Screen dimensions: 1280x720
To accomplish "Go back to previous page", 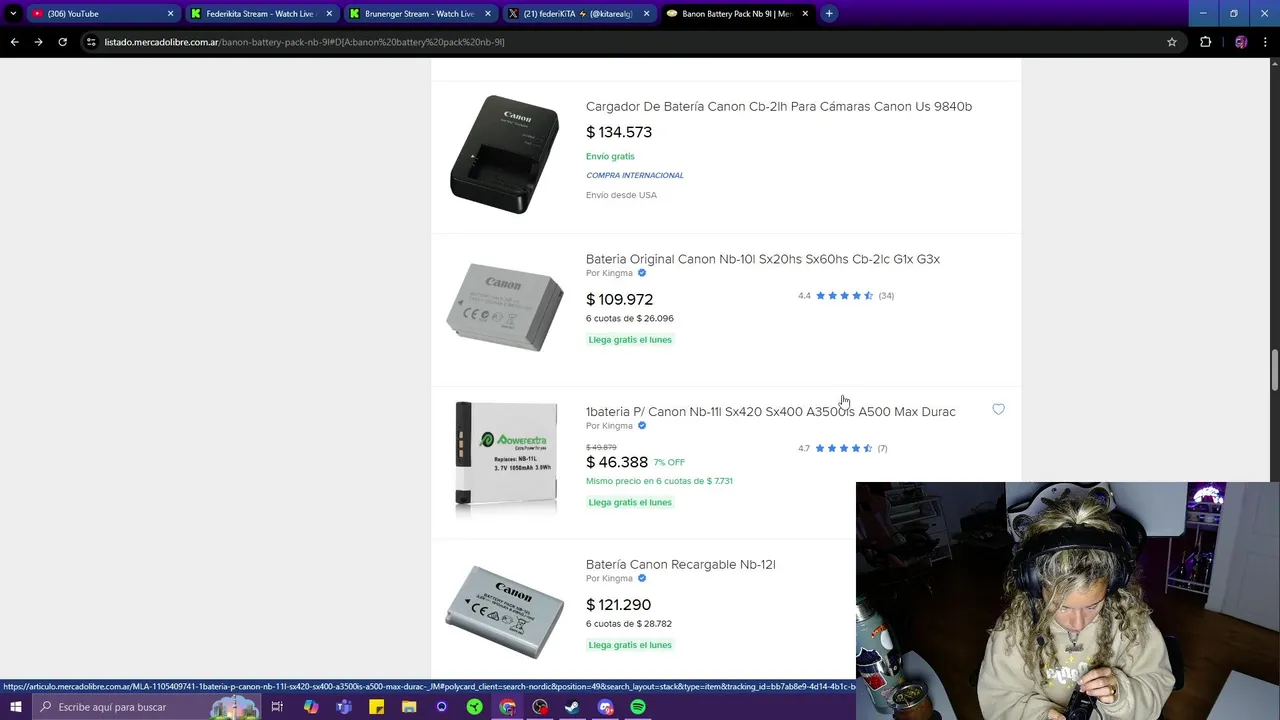I will [14, 42].
